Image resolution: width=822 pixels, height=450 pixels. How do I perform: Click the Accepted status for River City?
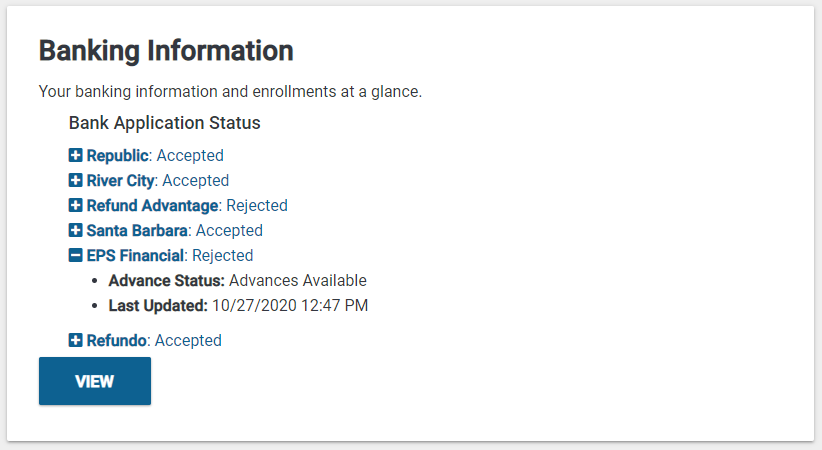195,181
